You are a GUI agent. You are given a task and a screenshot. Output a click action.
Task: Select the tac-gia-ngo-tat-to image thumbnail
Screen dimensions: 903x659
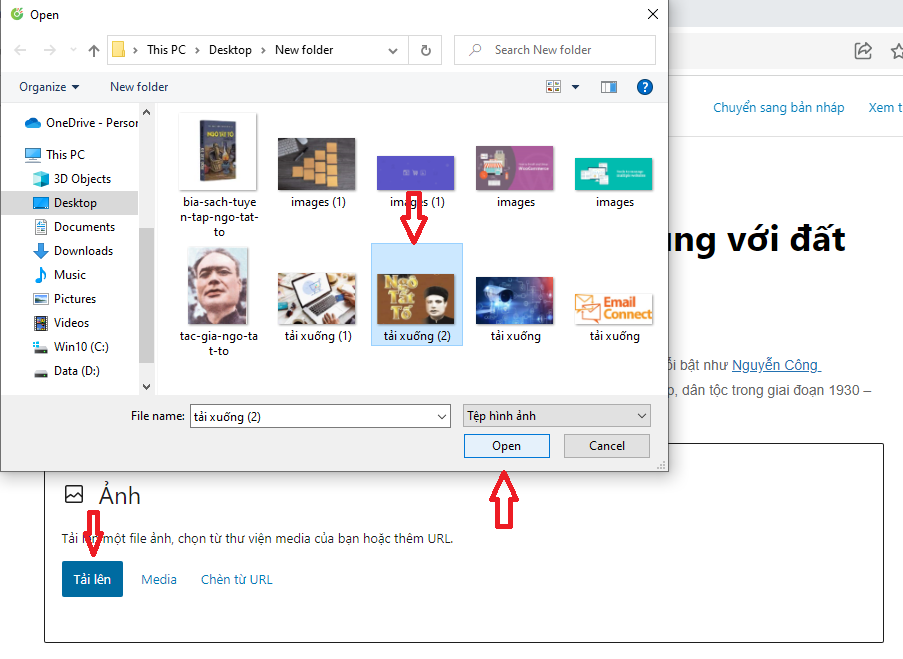coord(218,288)
